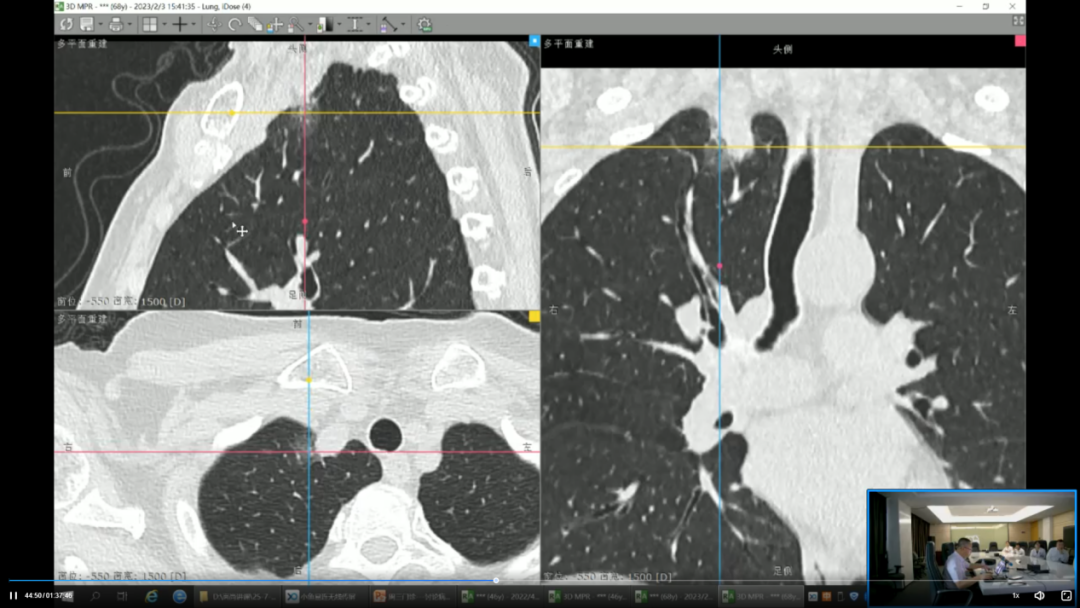Click the save image icon

click(87, 24)
